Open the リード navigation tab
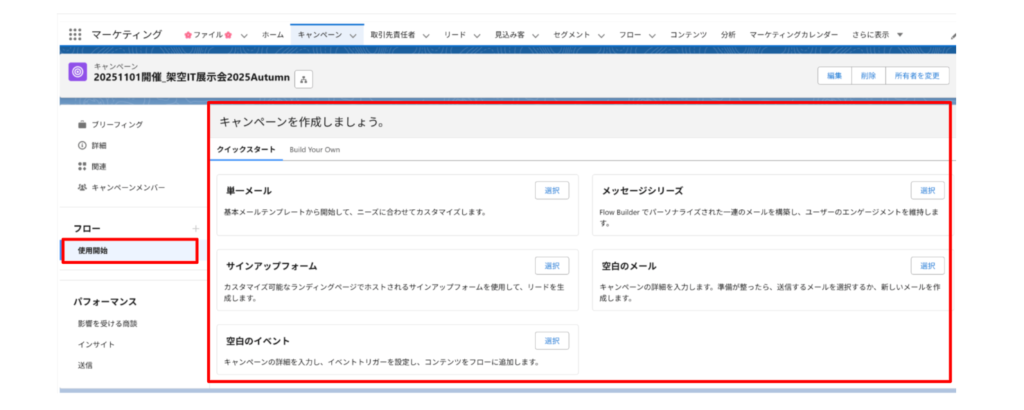 [455, 35]
